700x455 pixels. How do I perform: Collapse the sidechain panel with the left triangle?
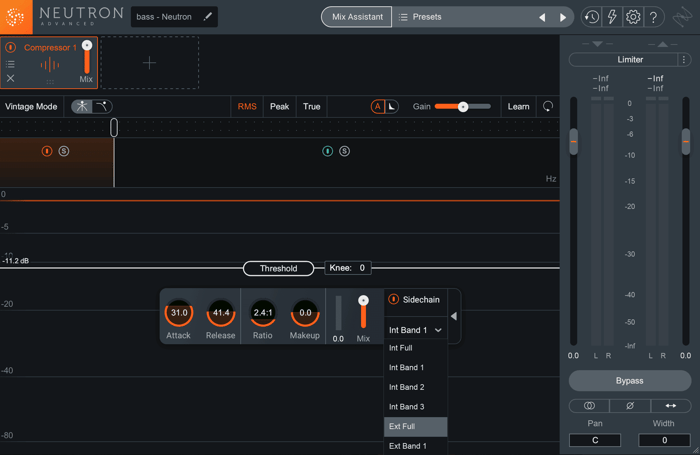point(454,316)
